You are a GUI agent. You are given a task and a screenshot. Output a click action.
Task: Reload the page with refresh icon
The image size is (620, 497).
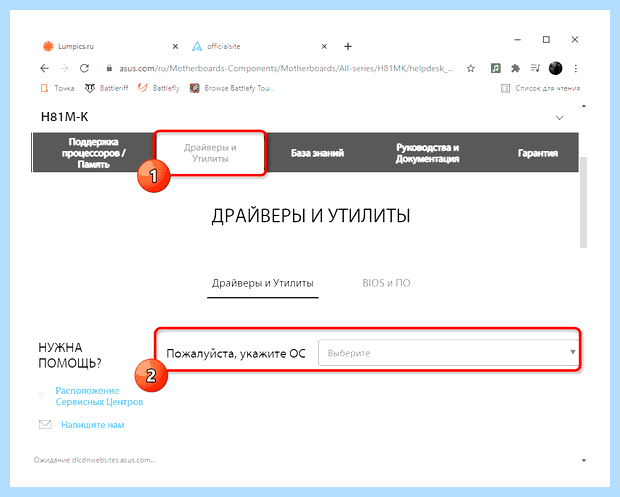[x=84, y=68]
